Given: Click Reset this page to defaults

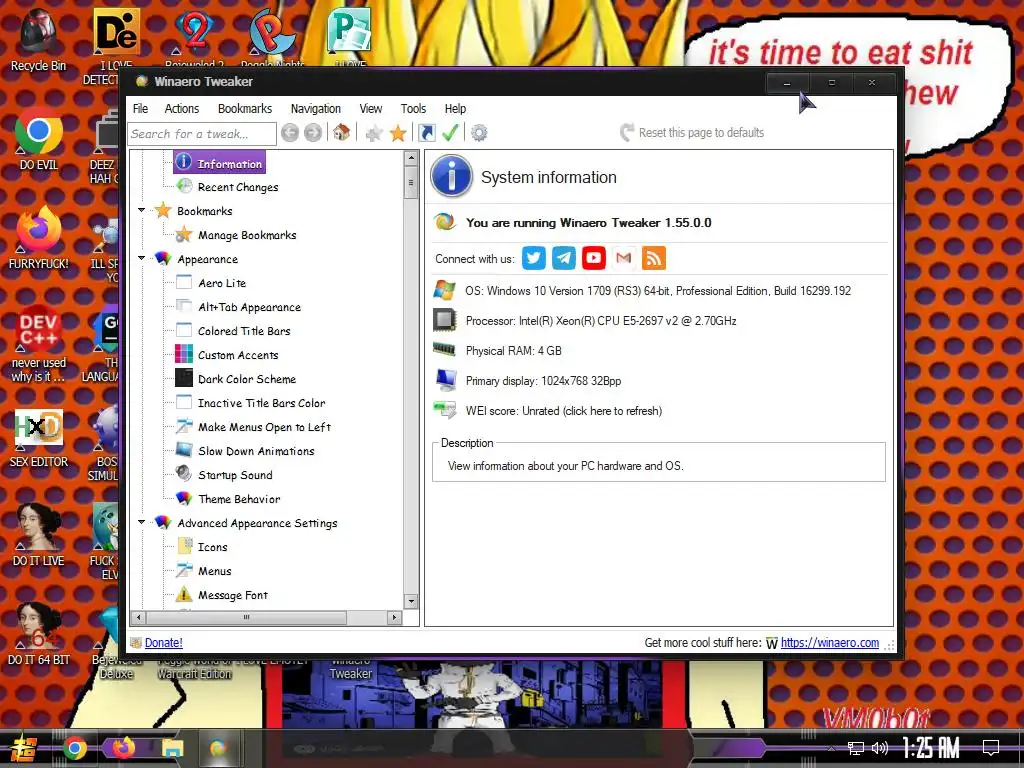Looking at the screenshot, I should point(692,133).
